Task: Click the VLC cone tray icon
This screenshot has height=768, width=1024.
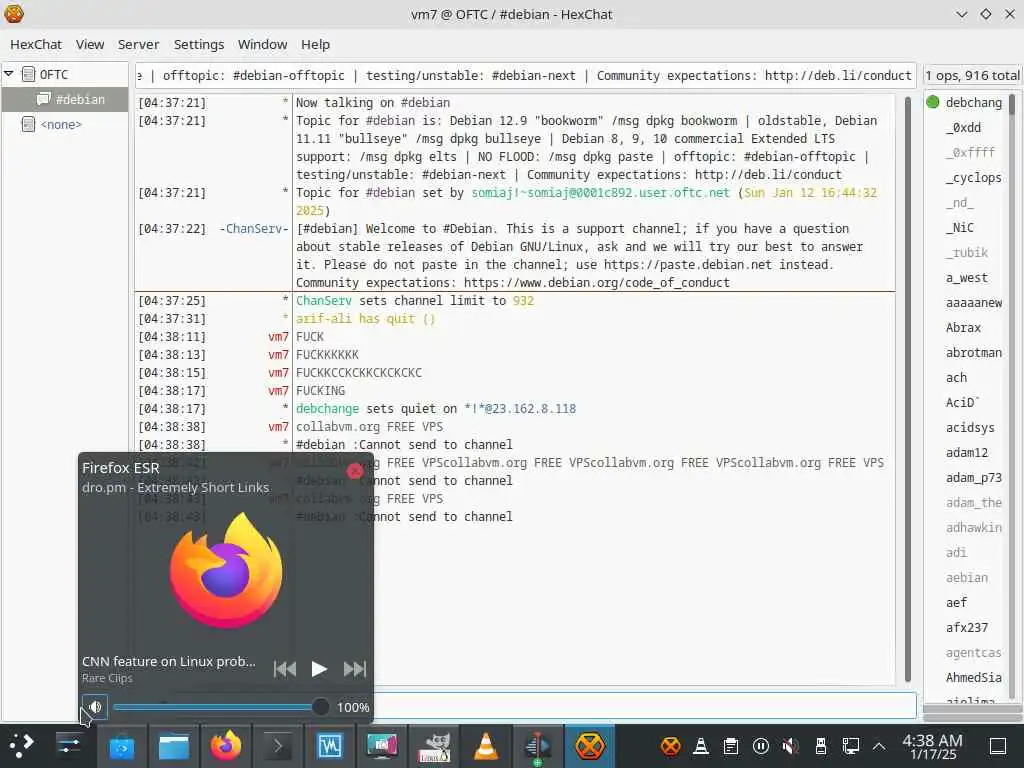Action: (x=701, y=745)
